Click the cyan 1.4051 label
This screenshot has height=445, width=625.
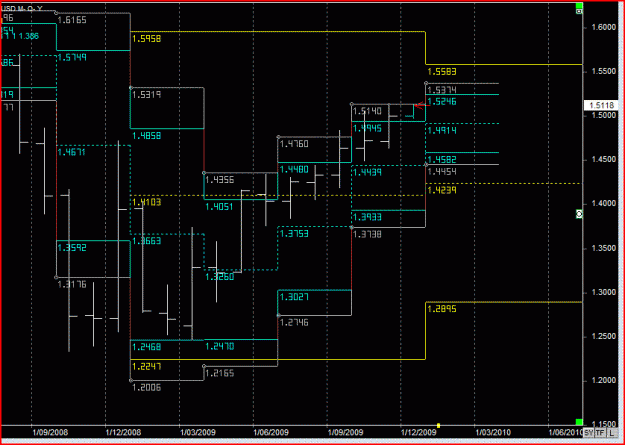[x=220, y=207]
